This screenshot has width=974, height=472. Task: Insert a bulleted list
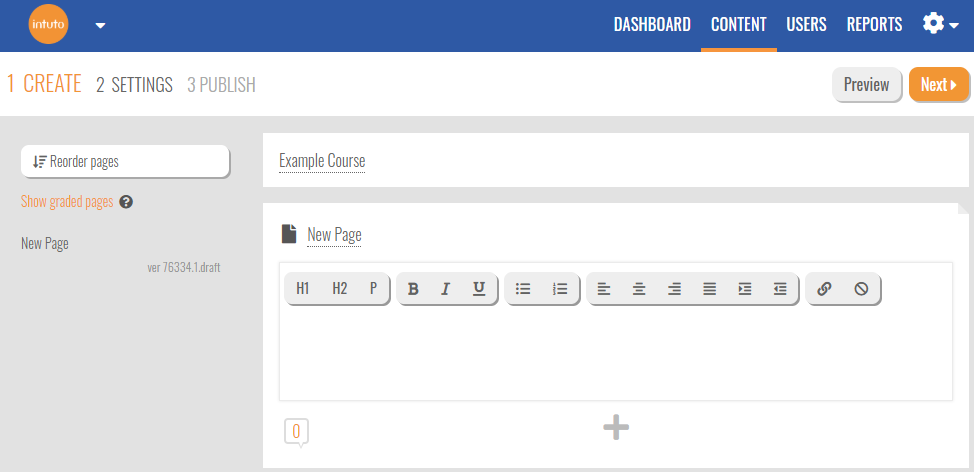(x=523, y=289)
